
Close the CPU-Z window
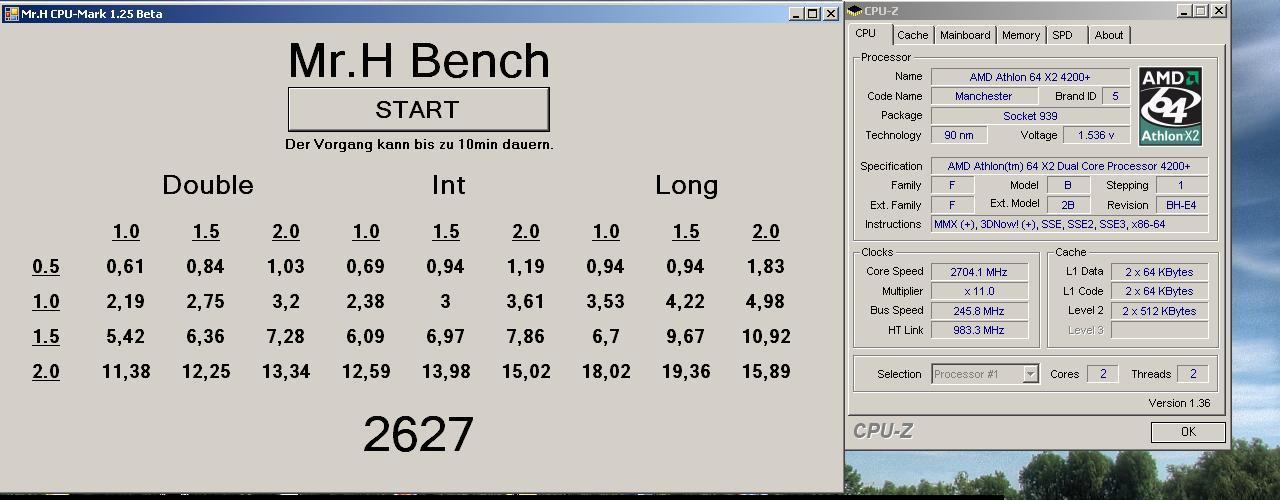point(1219,11)
